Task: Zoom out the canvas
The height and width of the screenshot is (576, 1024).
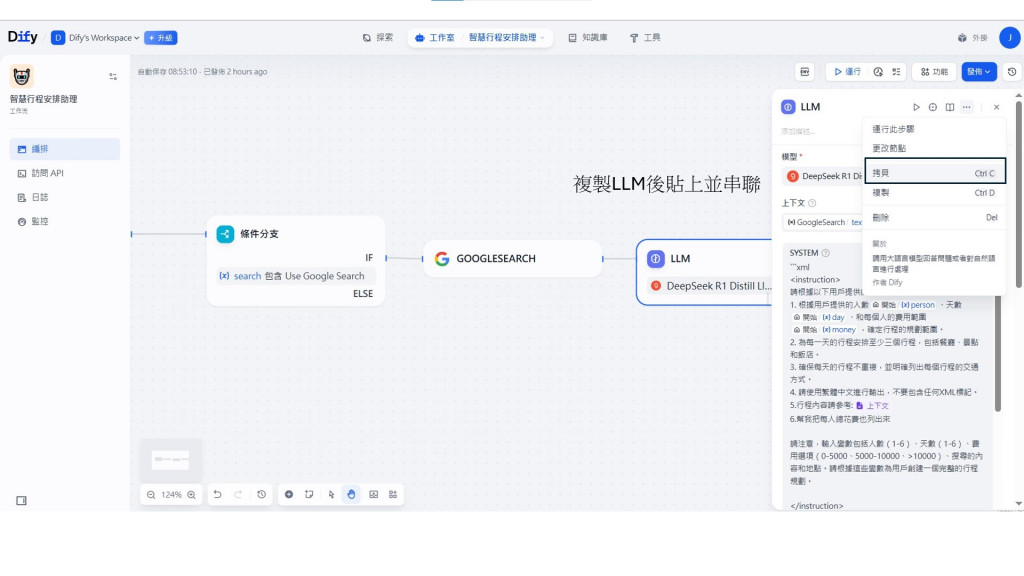Action: (x=151, y=495)
